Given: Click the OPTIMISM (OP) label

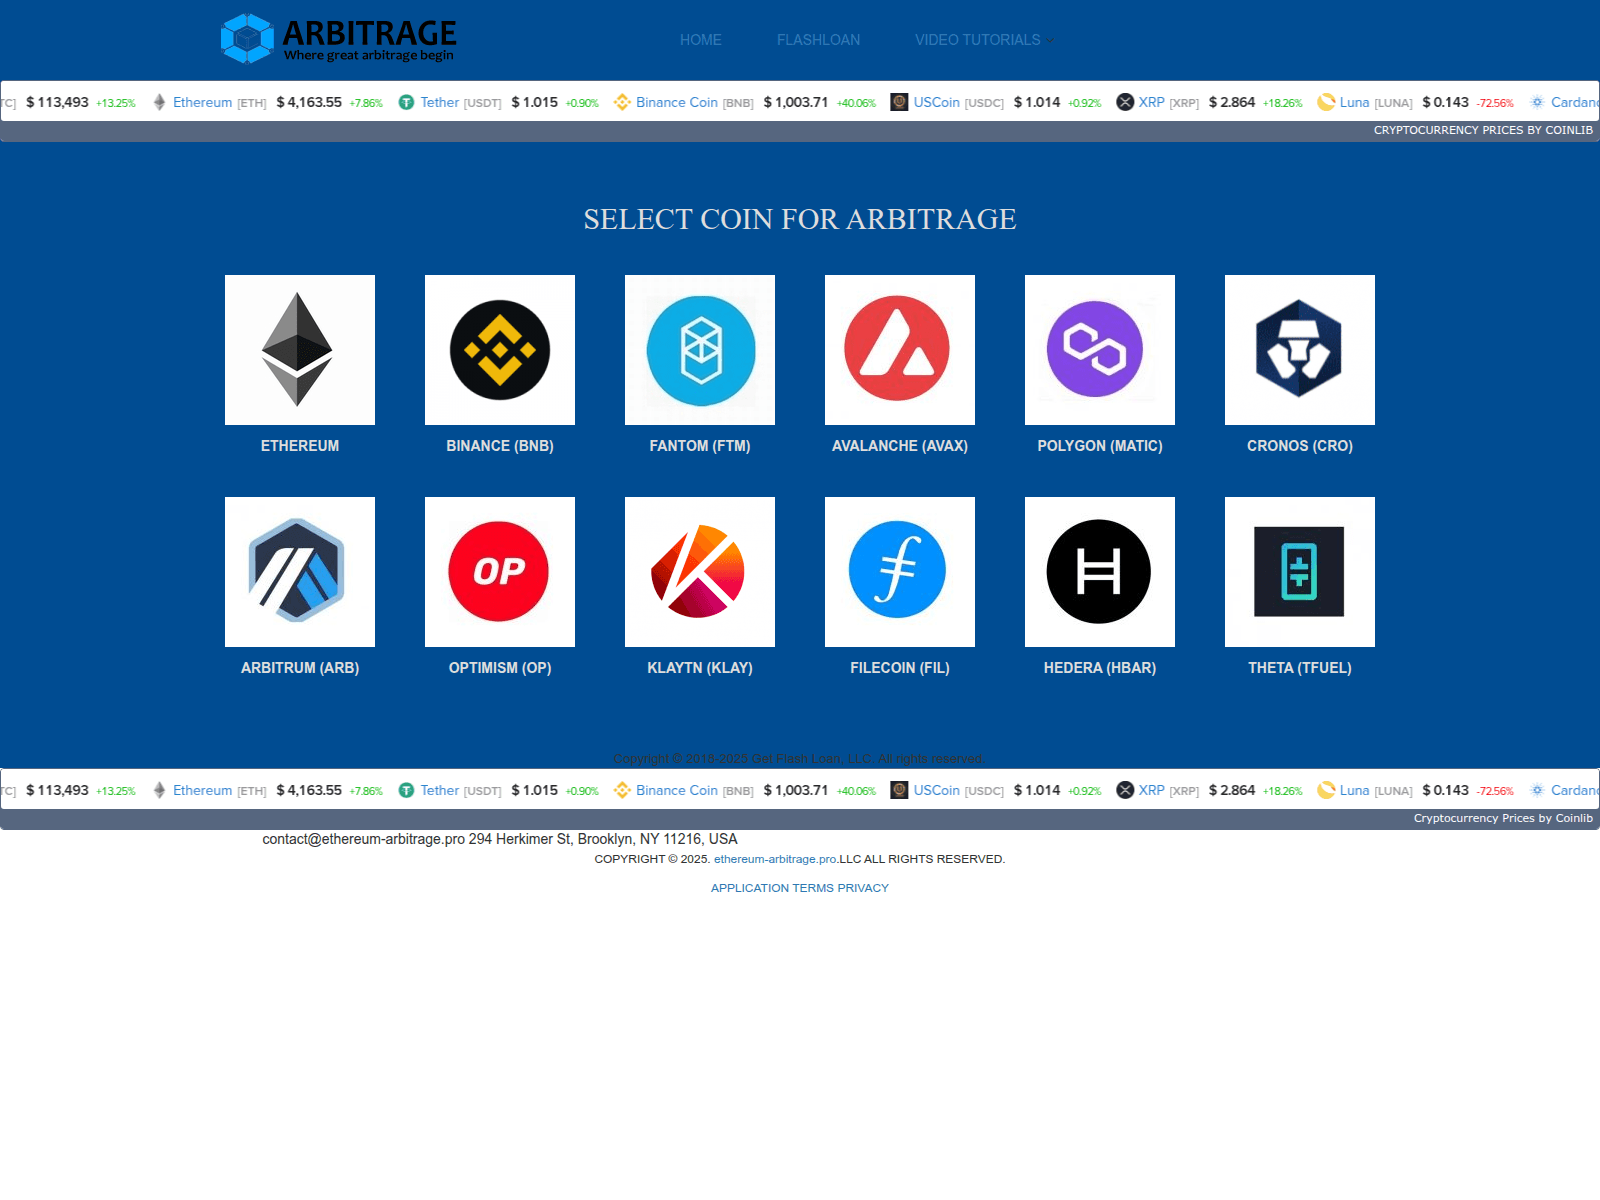Looking at the screenshot, I should [x=500, y=668].
